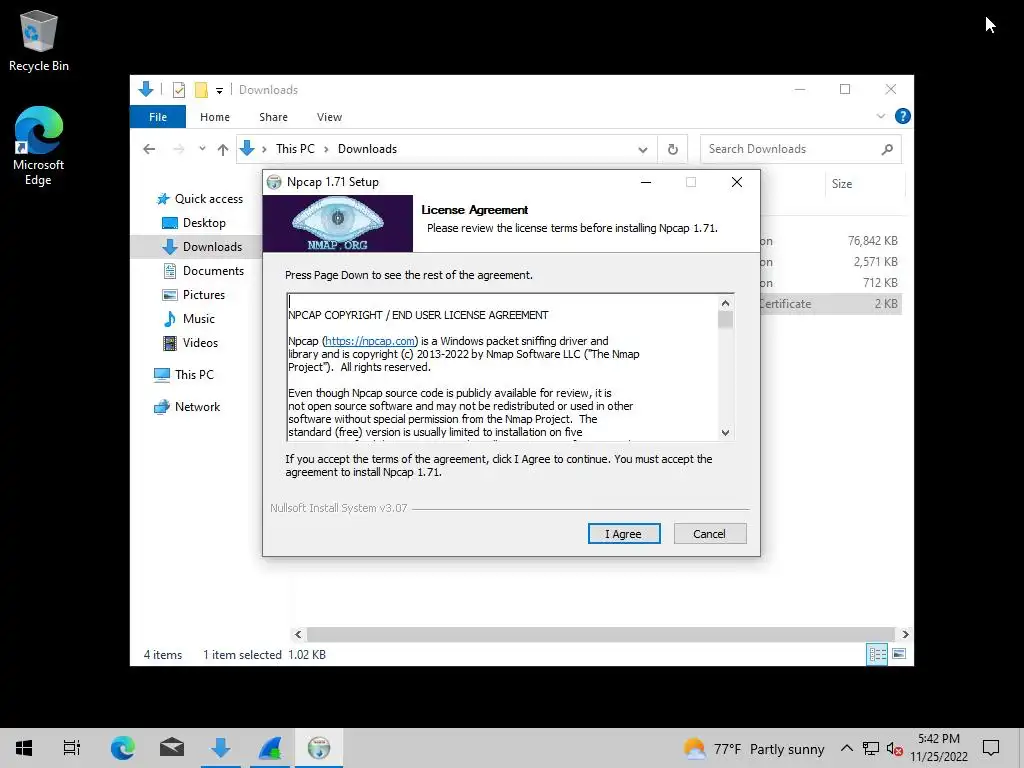Viewport: 1024px width, 768px height.
Task: Launch Microsoft Edge from the desktop shortcut
Action: [39, 146]
